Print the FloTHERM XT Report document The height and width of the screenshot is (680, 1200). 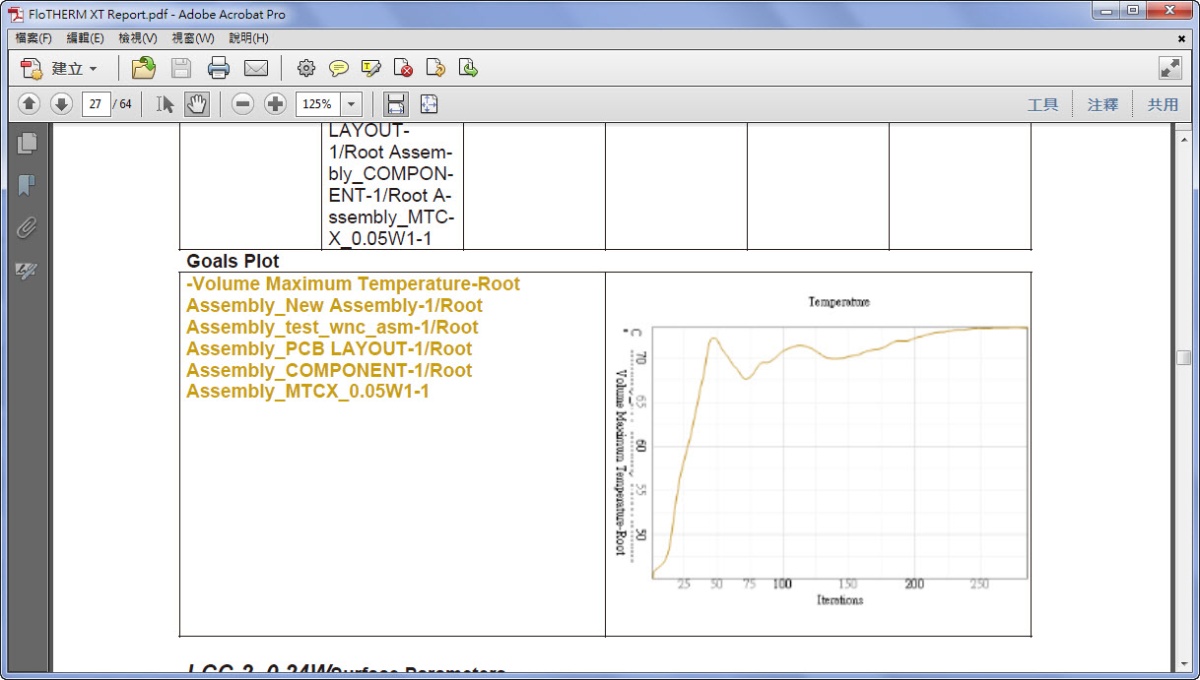219,68
